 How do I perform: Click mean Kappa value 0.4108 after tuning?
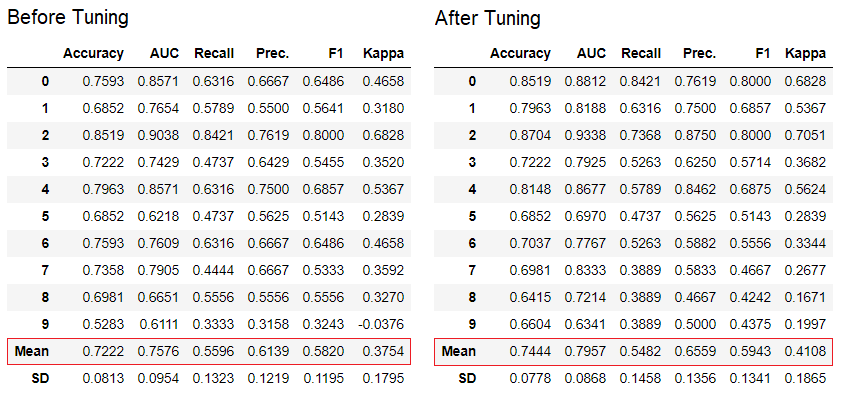coord(805,352)
